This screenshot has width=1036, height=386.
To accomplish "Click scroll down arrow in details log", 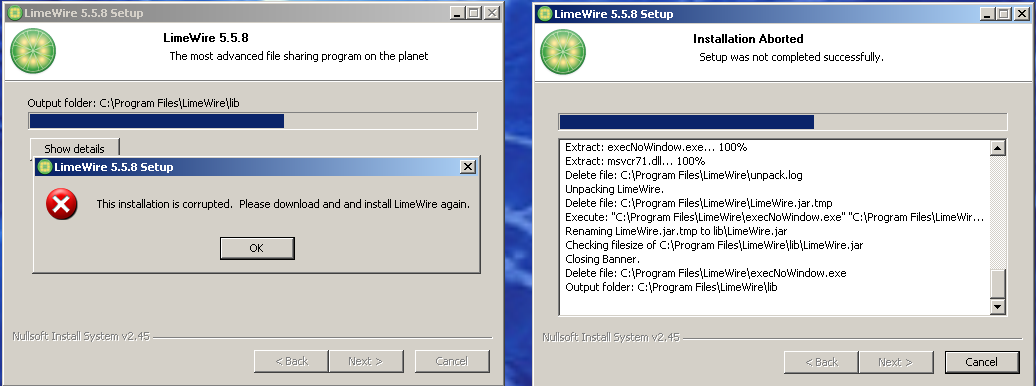I will click(998, 307).
